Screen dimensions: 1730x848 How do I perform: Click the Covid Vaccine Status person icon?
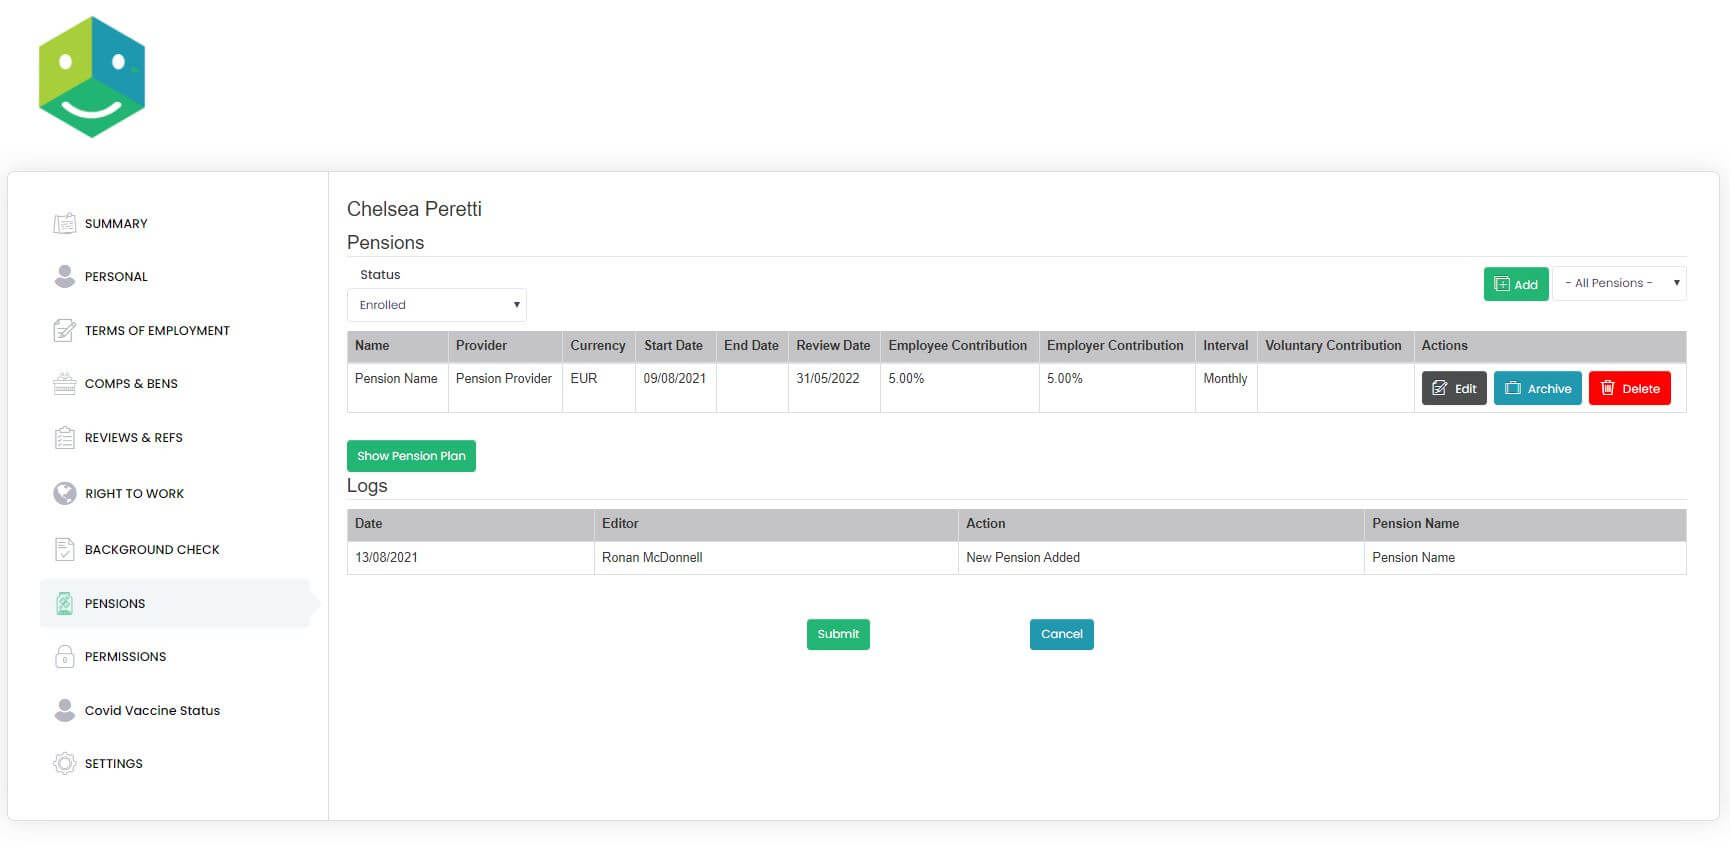(x=64, y=710)
